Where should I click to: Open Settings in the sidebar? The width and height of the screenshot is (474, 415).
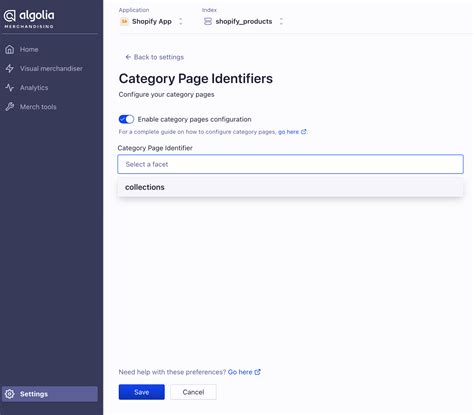pyautogui.click(x=50, y=394)
